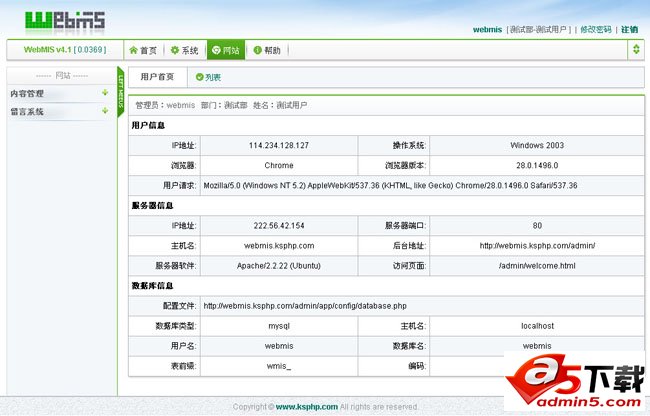Click /admin/welcome.html page value

point(537,266)
